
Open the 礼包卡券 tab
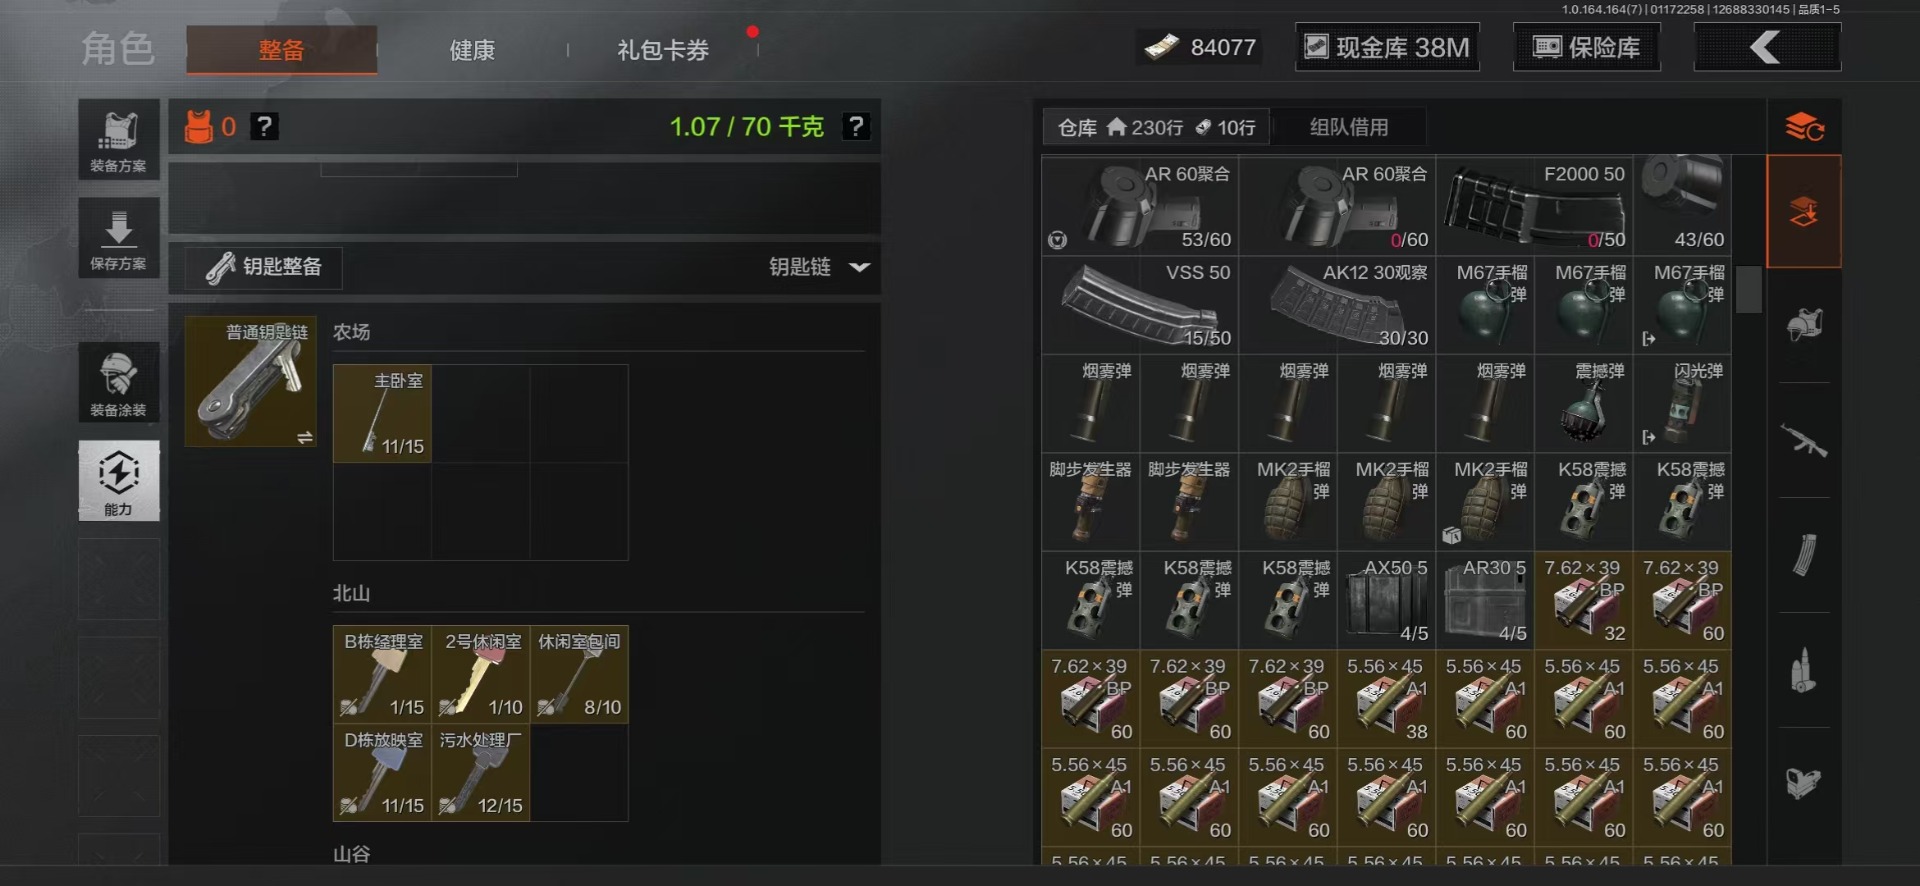tap(663, 50)
